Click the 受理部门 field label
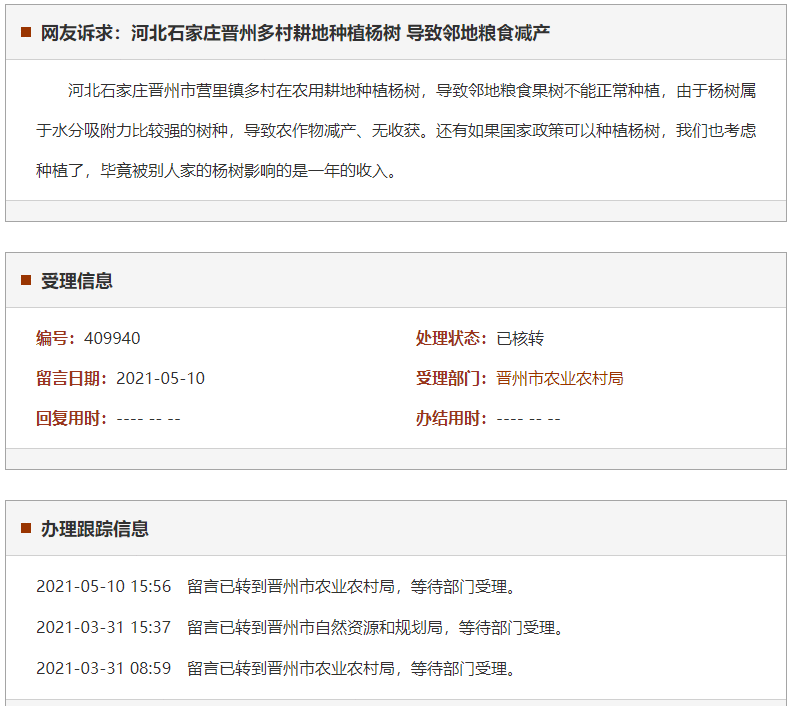 coord(452,378)
